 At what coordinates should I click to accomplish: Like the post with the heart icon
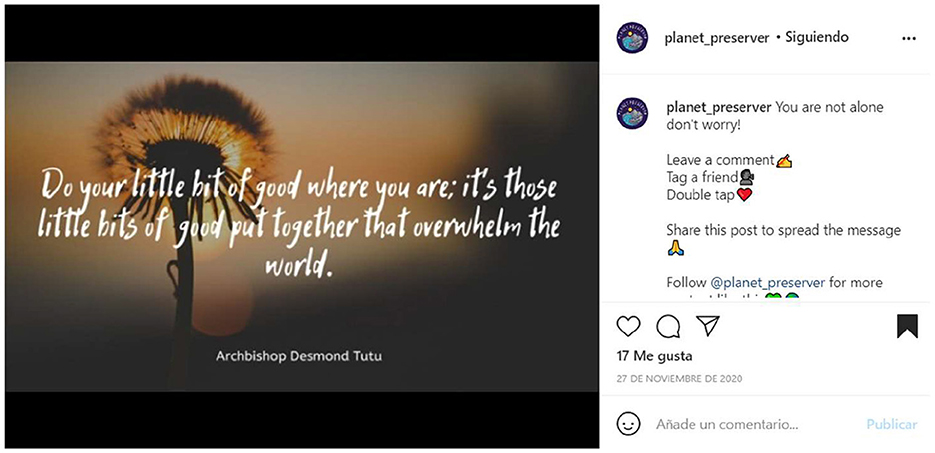(628, 326)
